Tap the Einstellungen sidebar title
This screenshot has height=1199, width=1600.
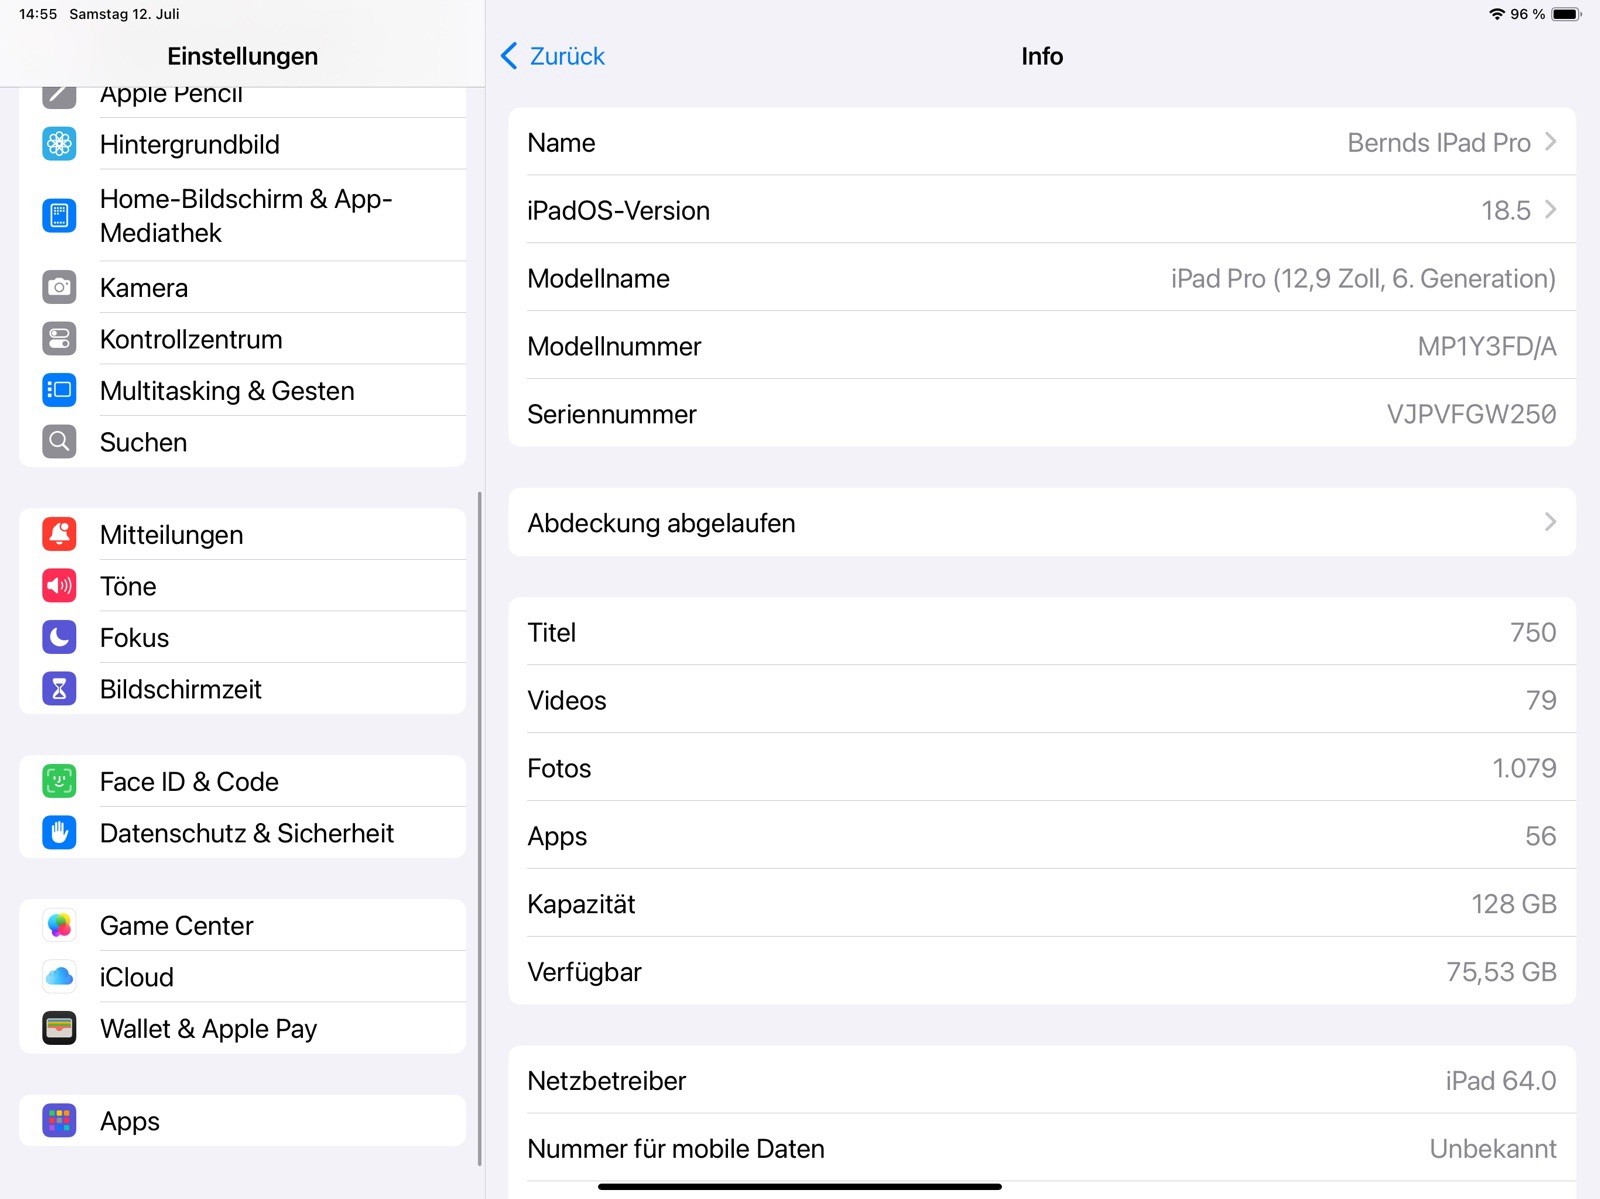click(243, 56)
